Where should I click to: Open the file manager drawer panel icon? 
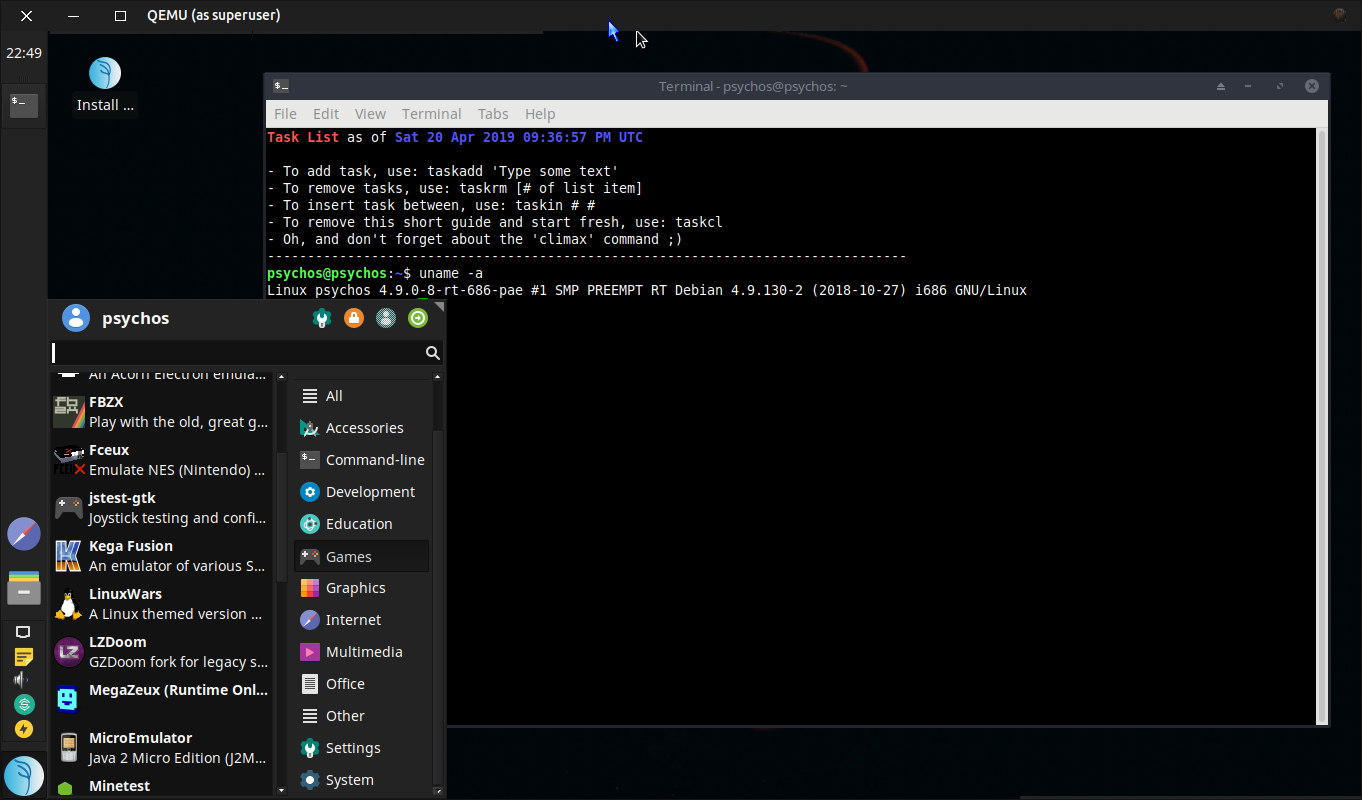point(24,587)
